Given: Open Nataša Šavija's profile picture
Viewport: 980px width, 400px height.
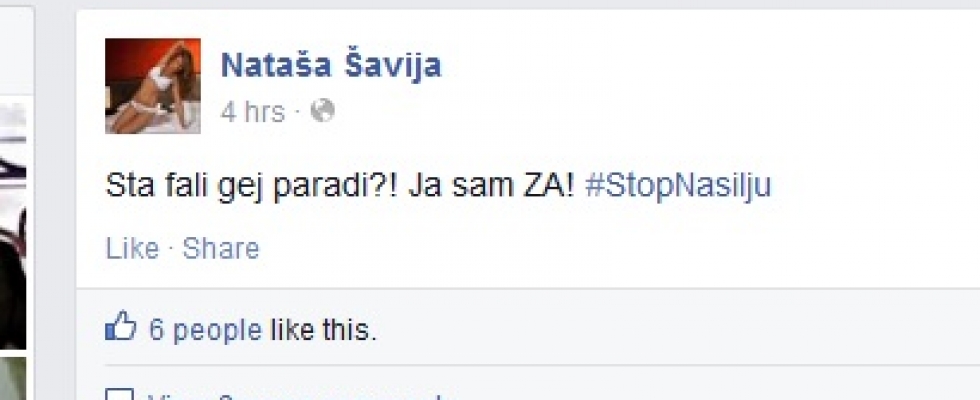Looking at the screenshot, I should [x=152, y=86].
